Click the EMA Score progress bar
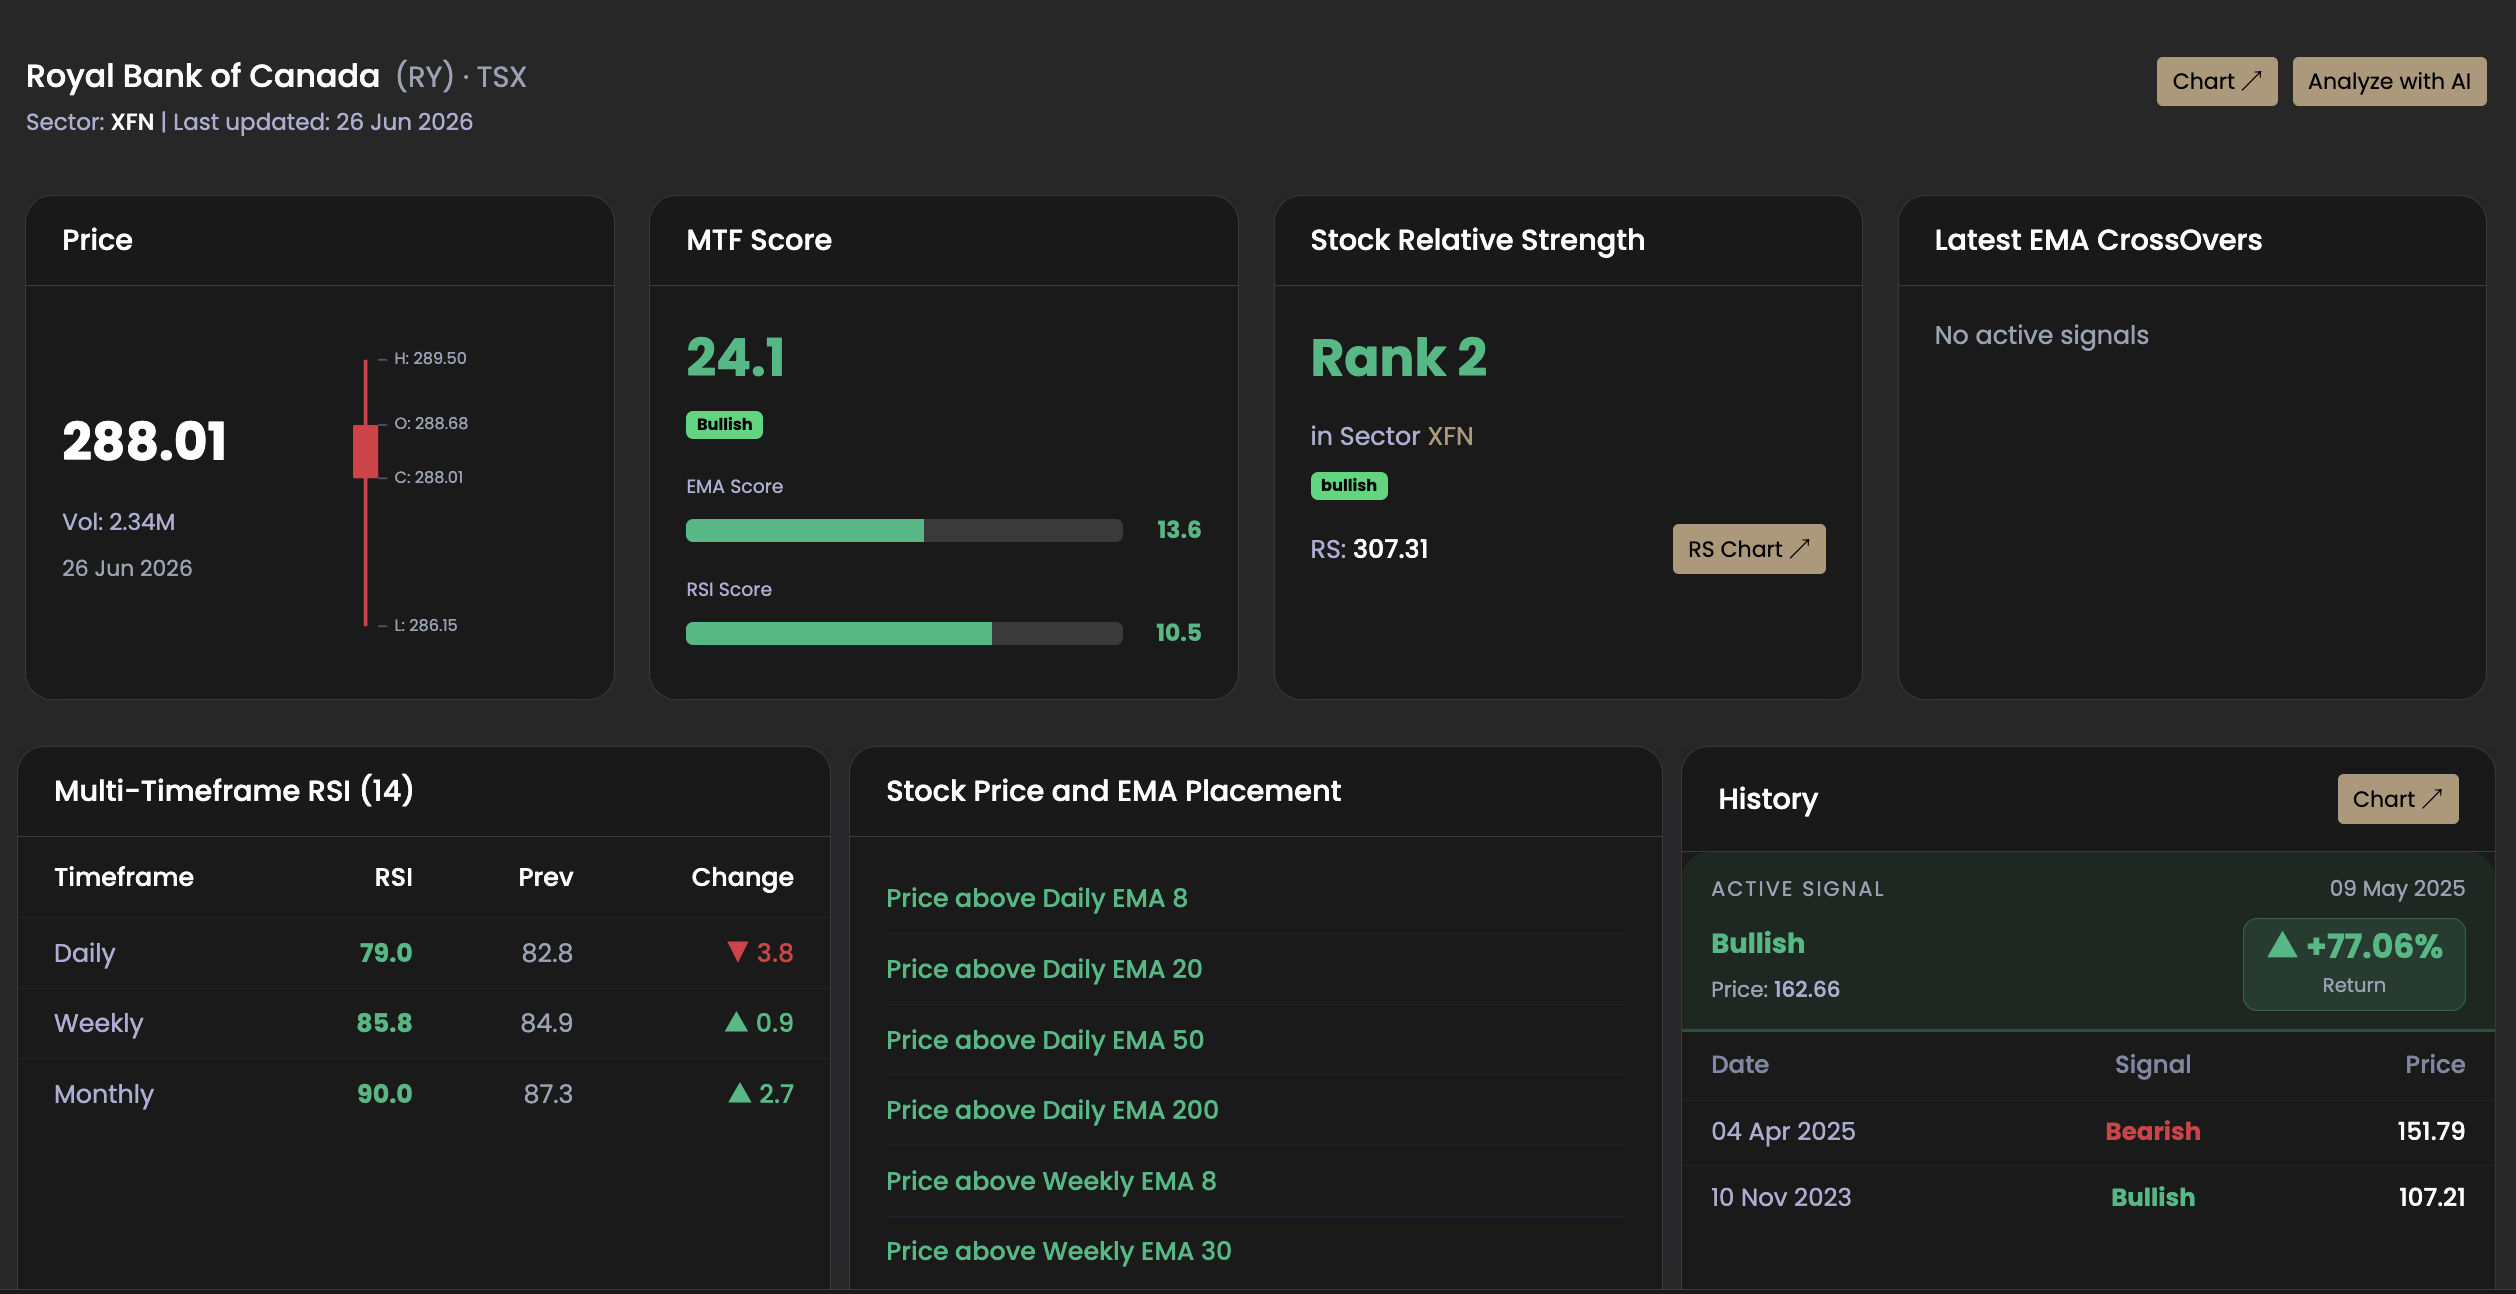Screen dimensions: 2516x1294 tap(904, 530)
